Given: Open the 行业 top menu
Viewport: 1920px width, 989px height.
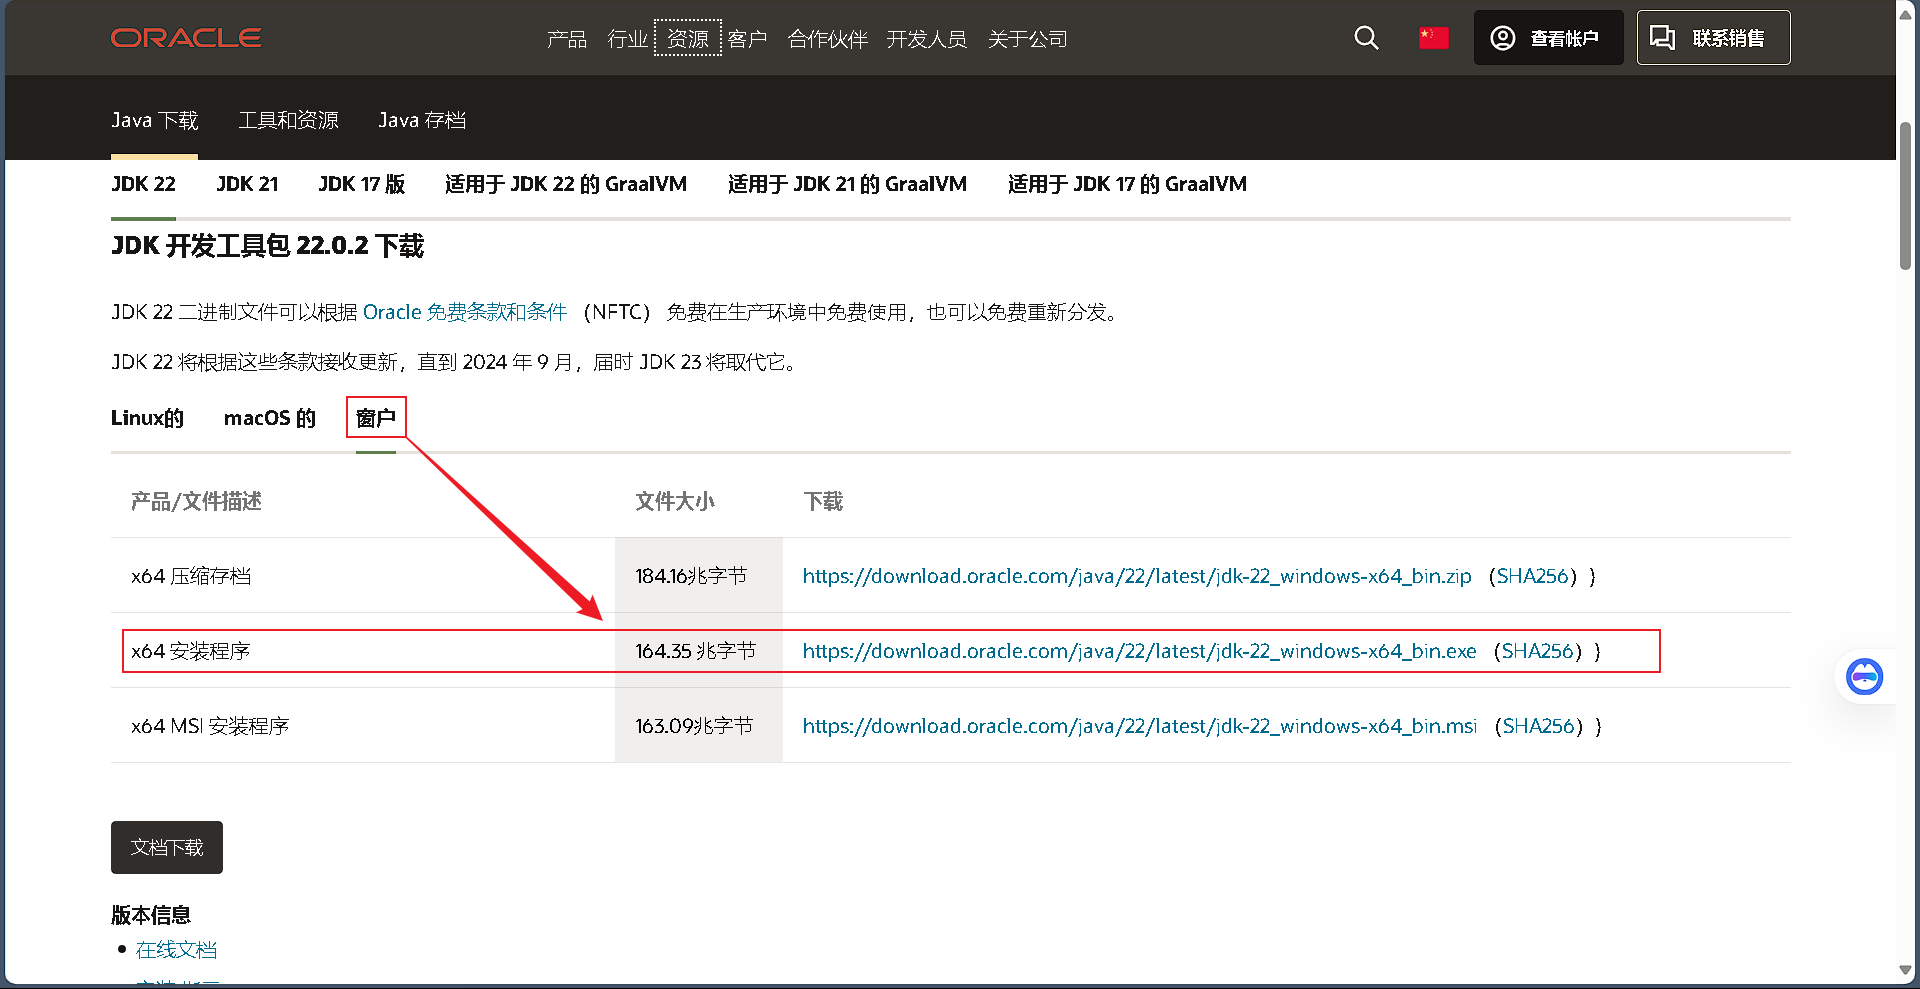Looking at the screenshot, I should click(628, 39).
